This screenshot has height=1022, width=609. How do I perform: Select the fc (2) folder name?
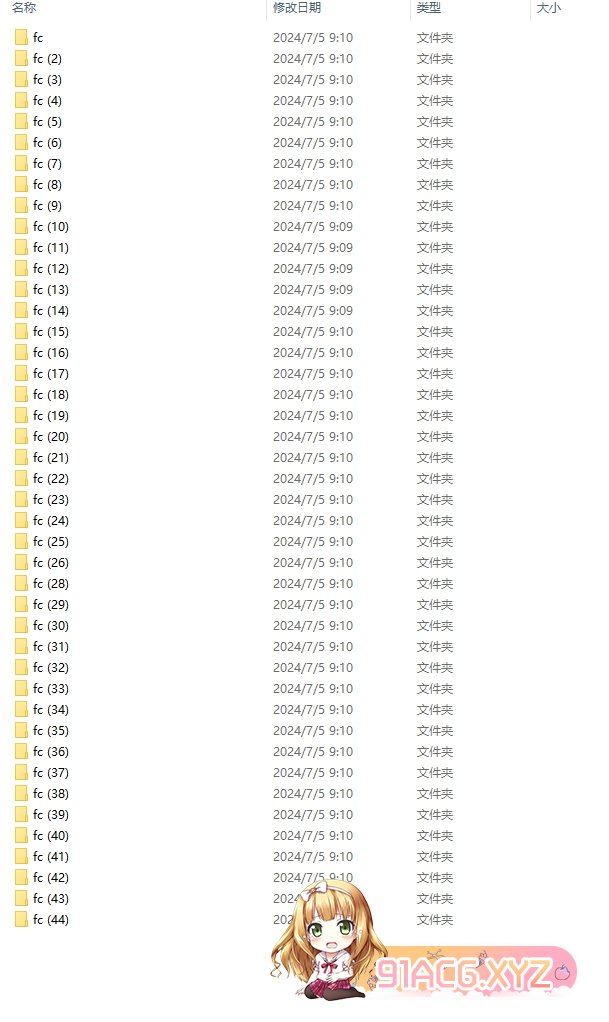[47, 59]
